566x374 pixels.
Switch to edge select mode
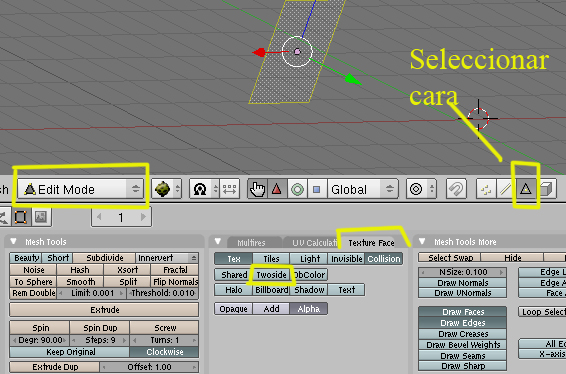pos(506,189)
